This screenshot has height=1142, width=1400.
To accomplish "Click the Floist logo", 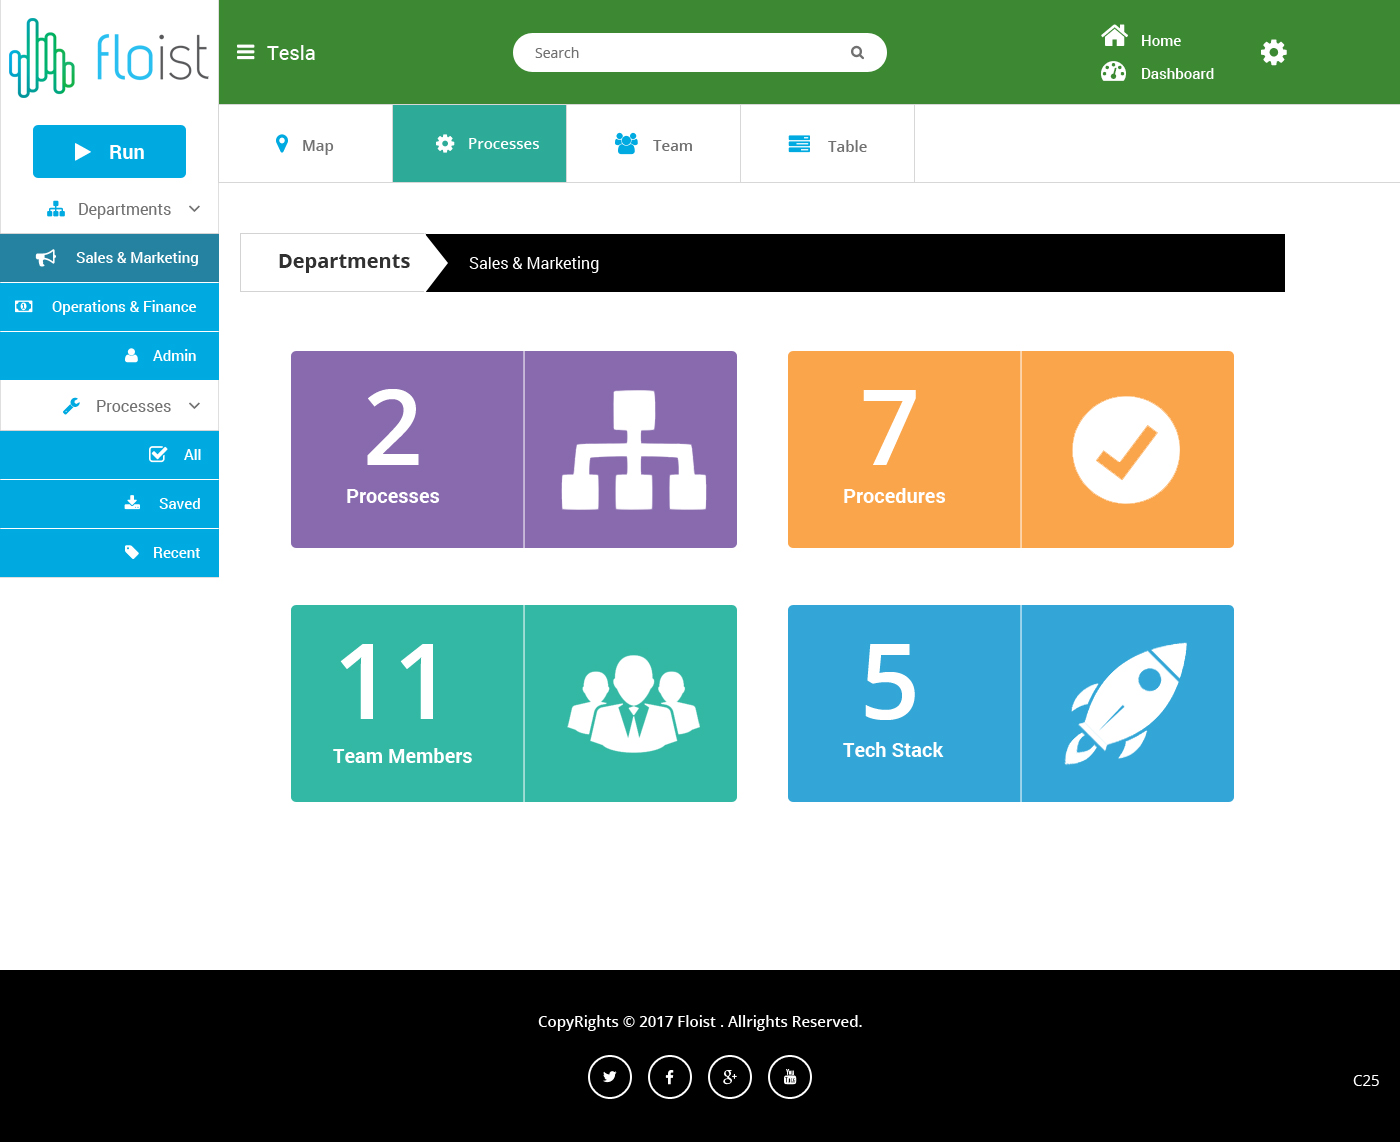I will 109,57.
